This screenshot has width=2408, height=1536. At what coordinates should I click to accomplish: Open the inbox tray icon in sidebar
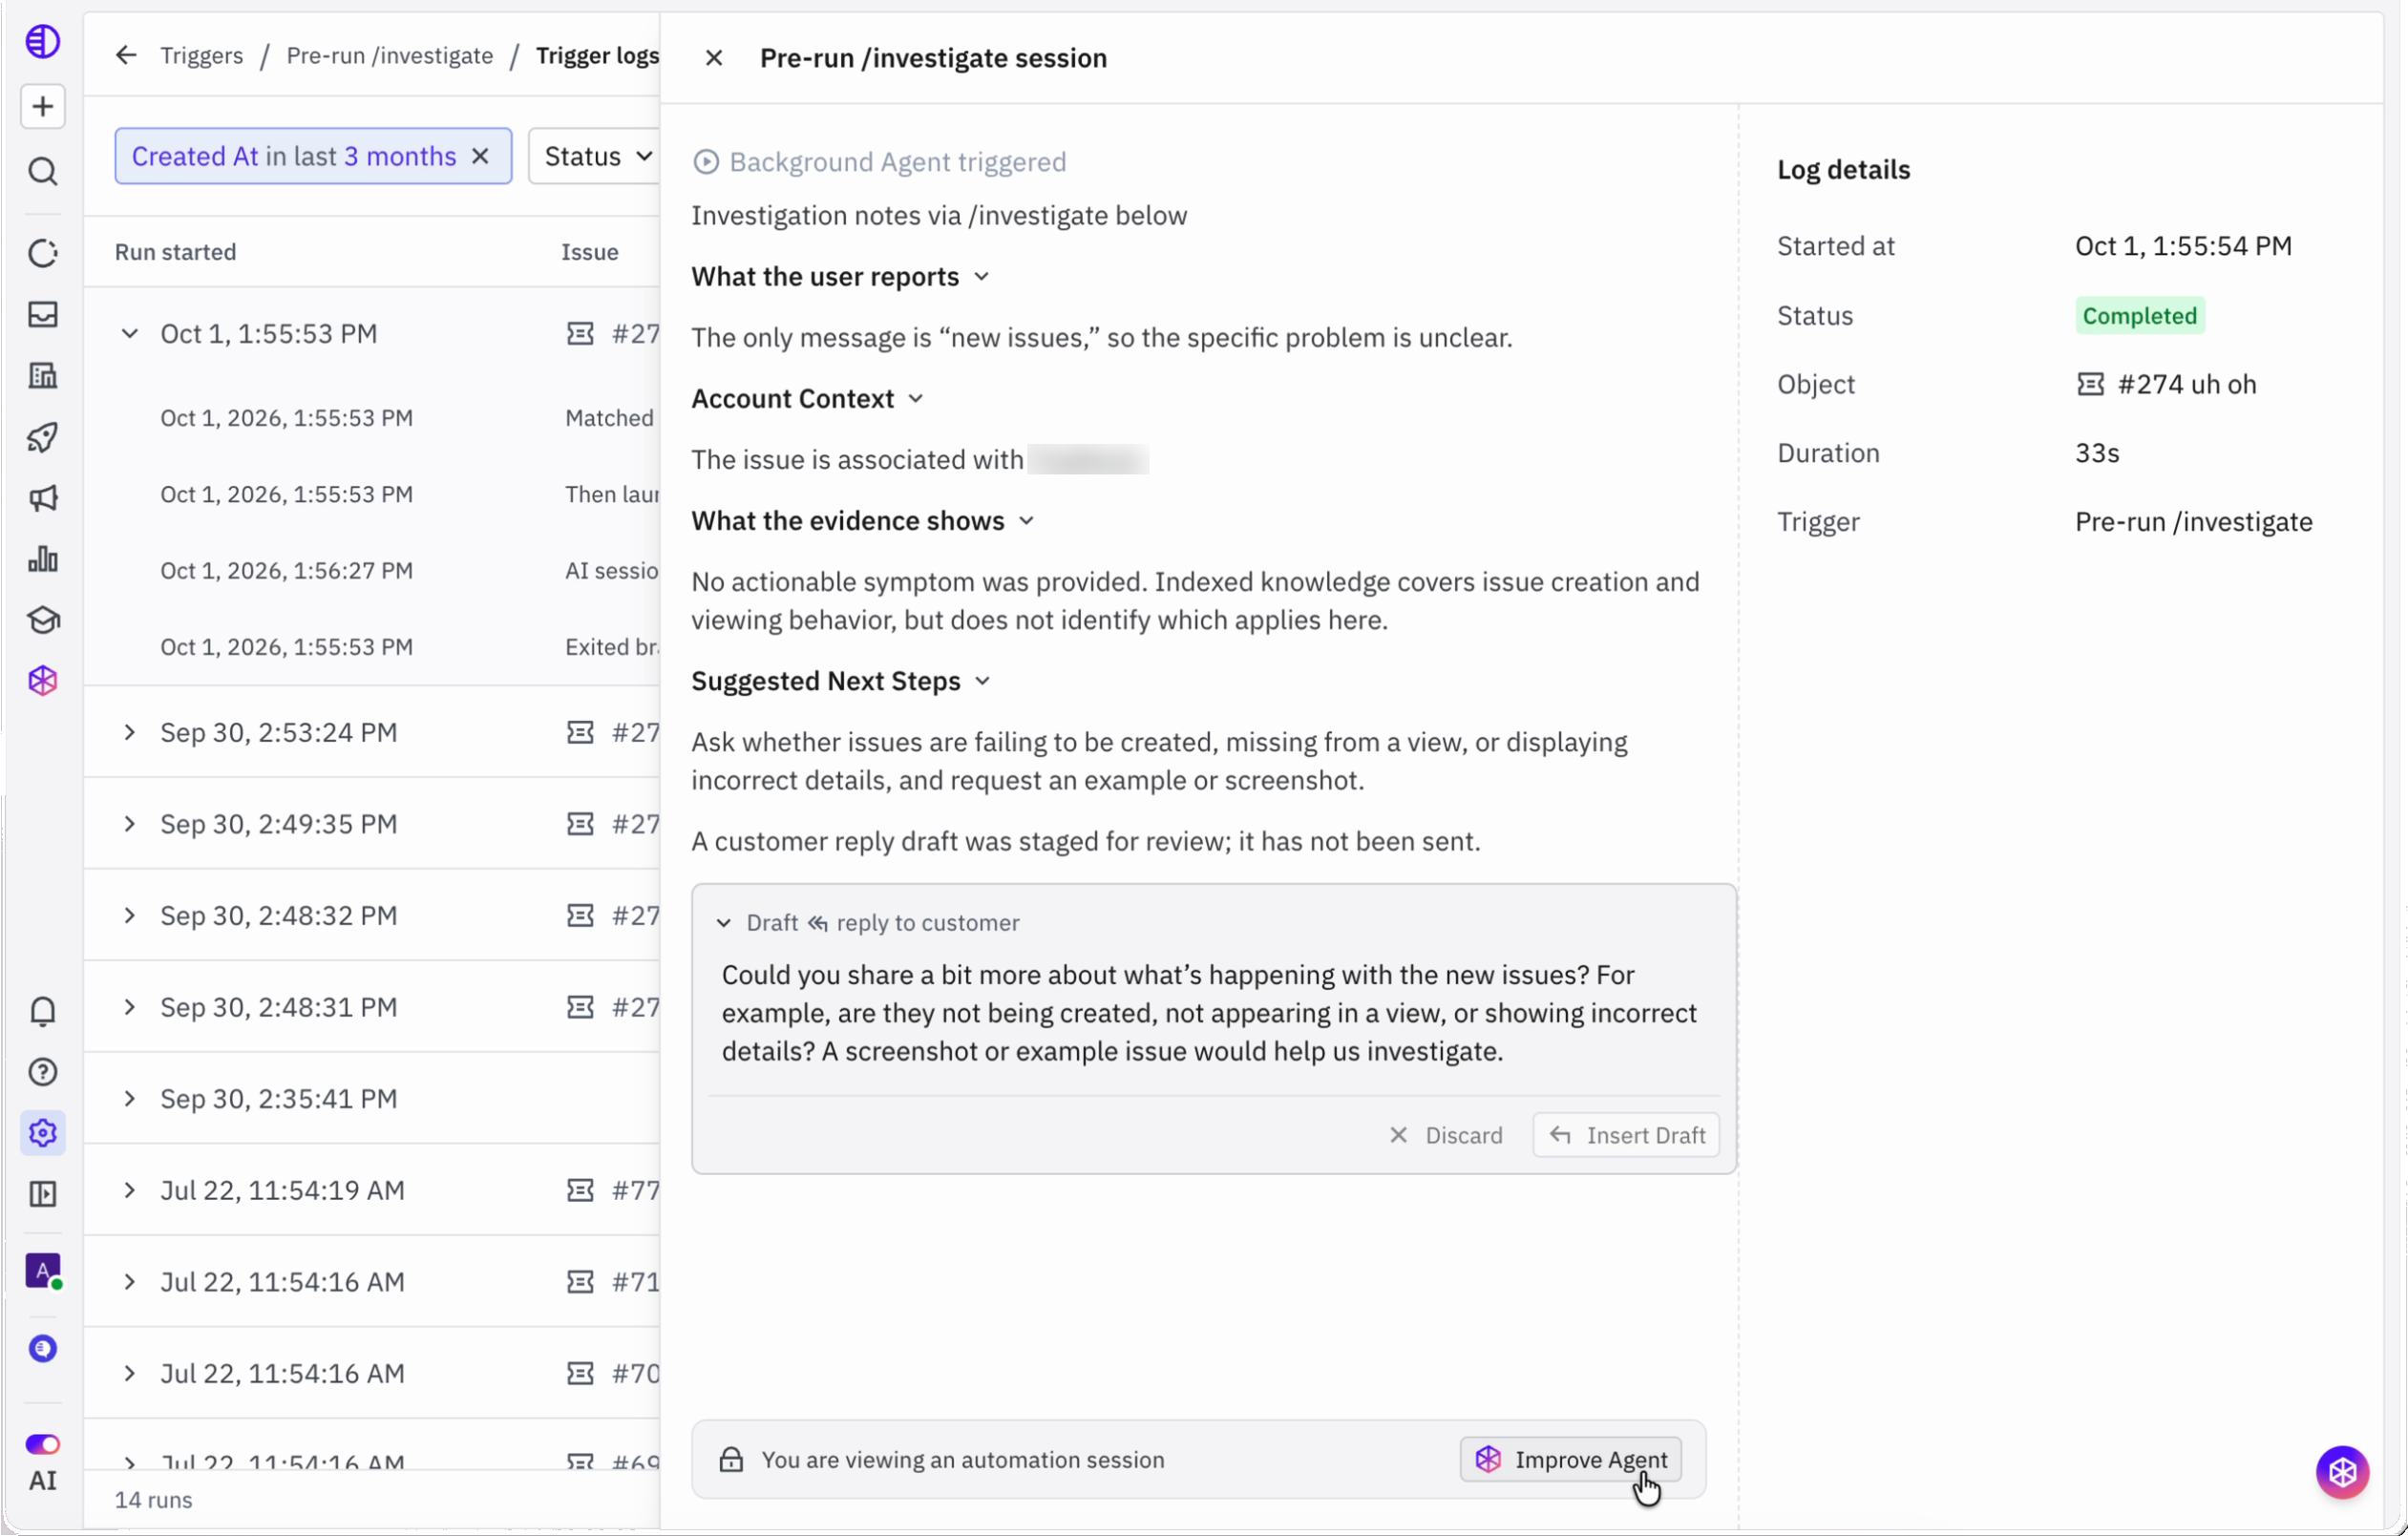point(42,314)
